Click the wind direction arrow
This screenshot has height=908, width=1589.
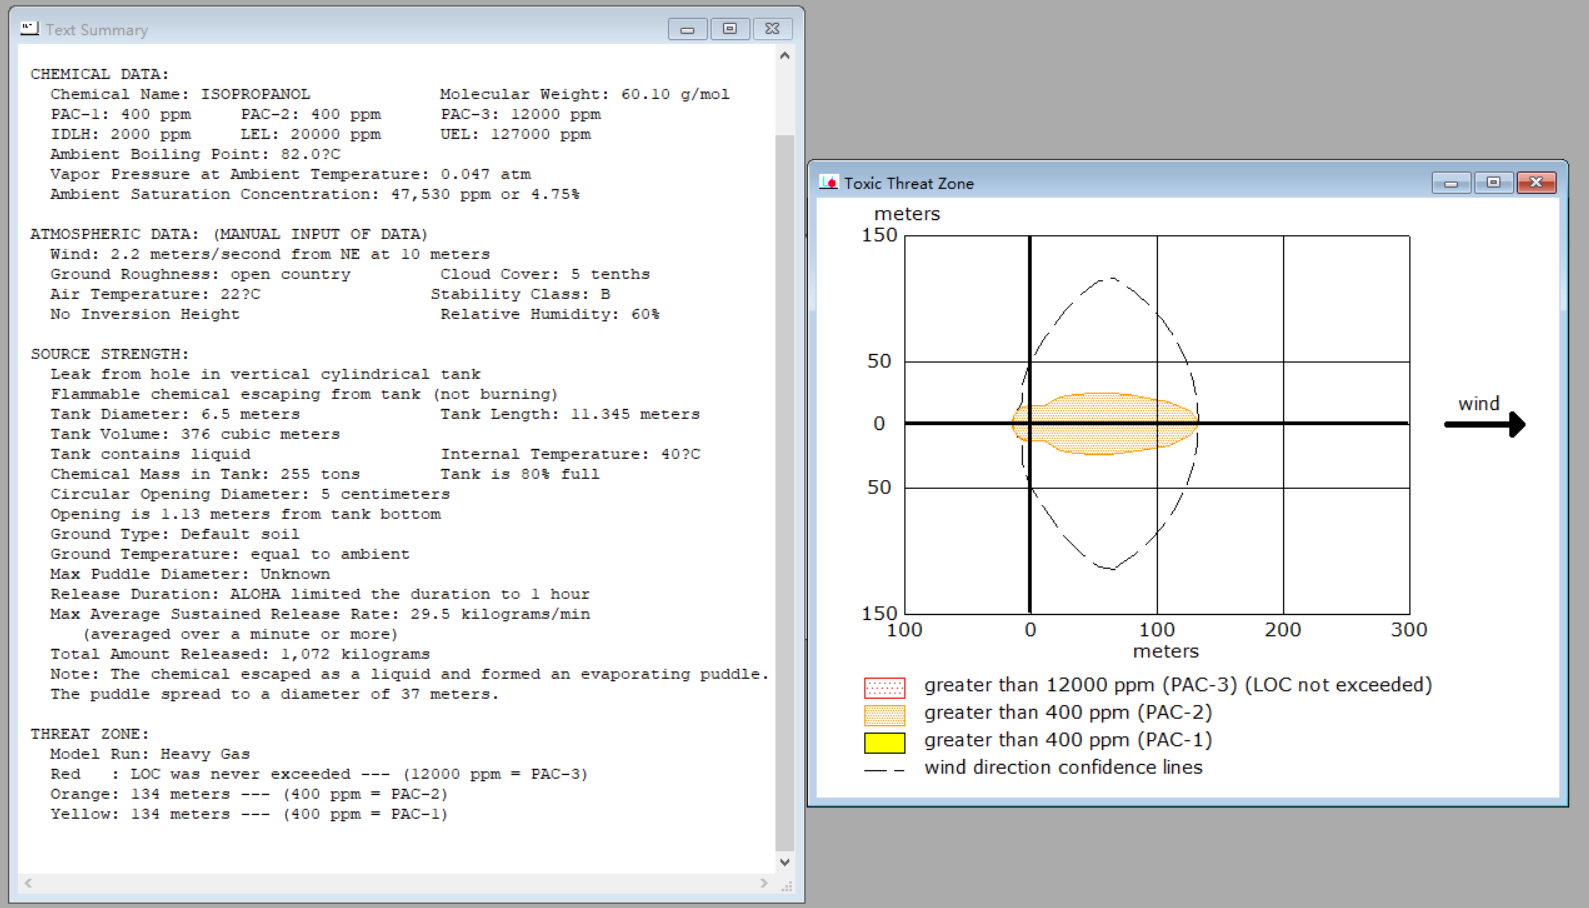(x=1485, y=425)
